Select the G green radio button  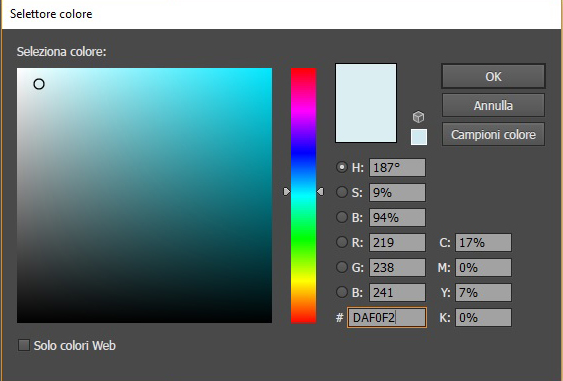pos(342,267)
